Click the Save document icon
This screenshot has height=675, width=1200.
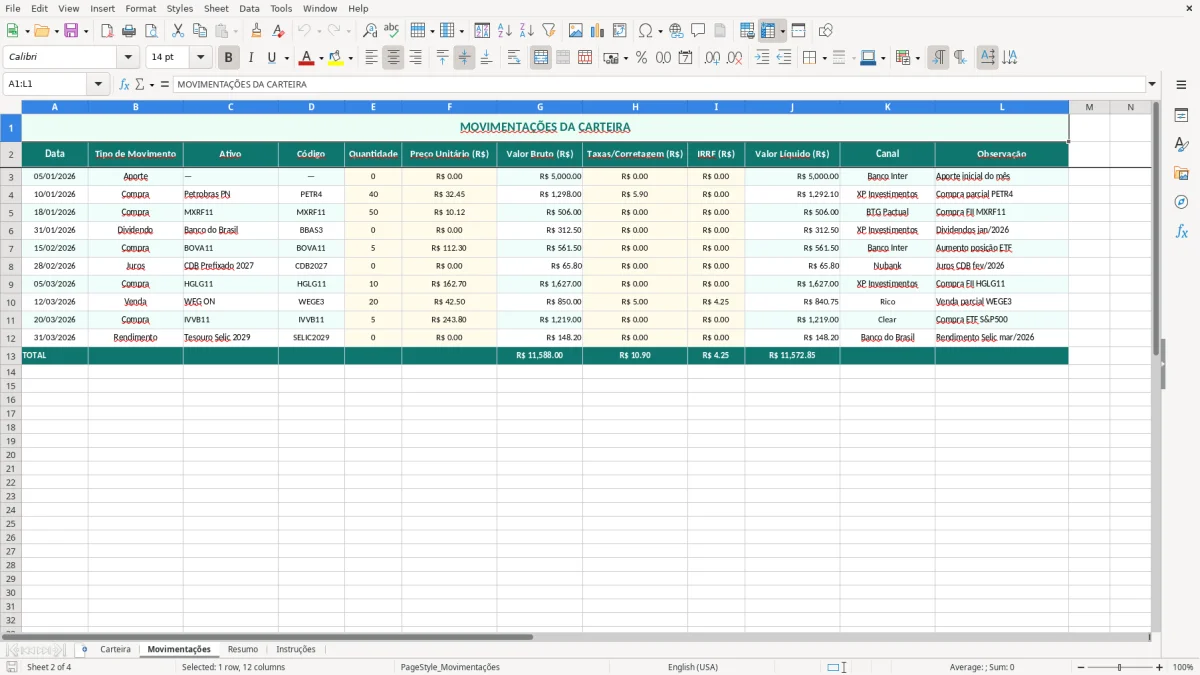[x=71, y=31]
